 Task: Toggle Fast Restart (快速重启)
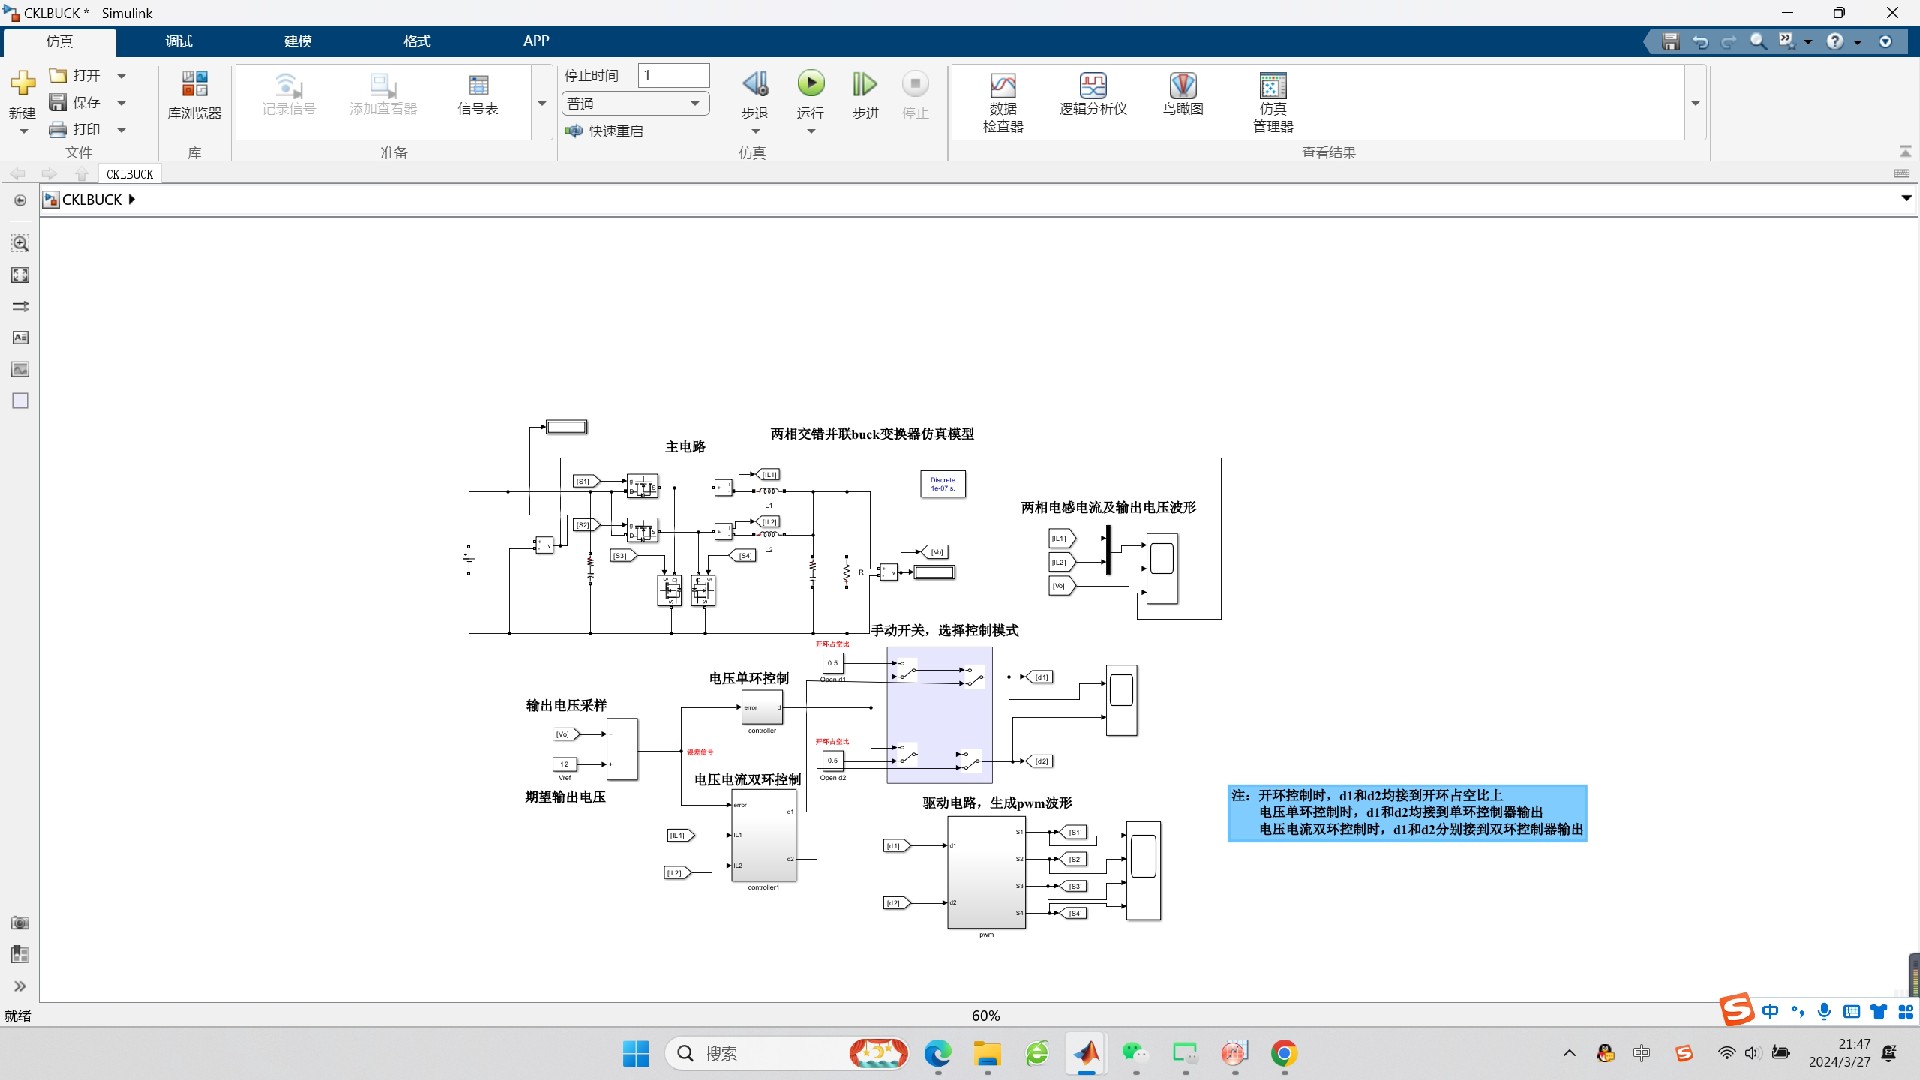(605, 131)
